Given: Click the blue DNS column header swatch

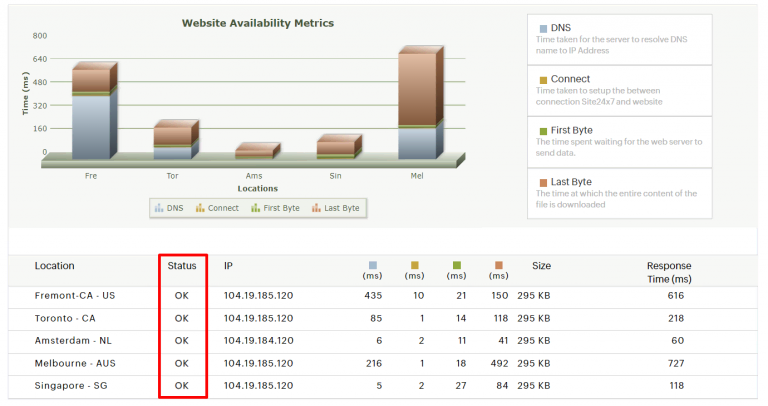Looking at the screenshot, I should tap(373, 265).
